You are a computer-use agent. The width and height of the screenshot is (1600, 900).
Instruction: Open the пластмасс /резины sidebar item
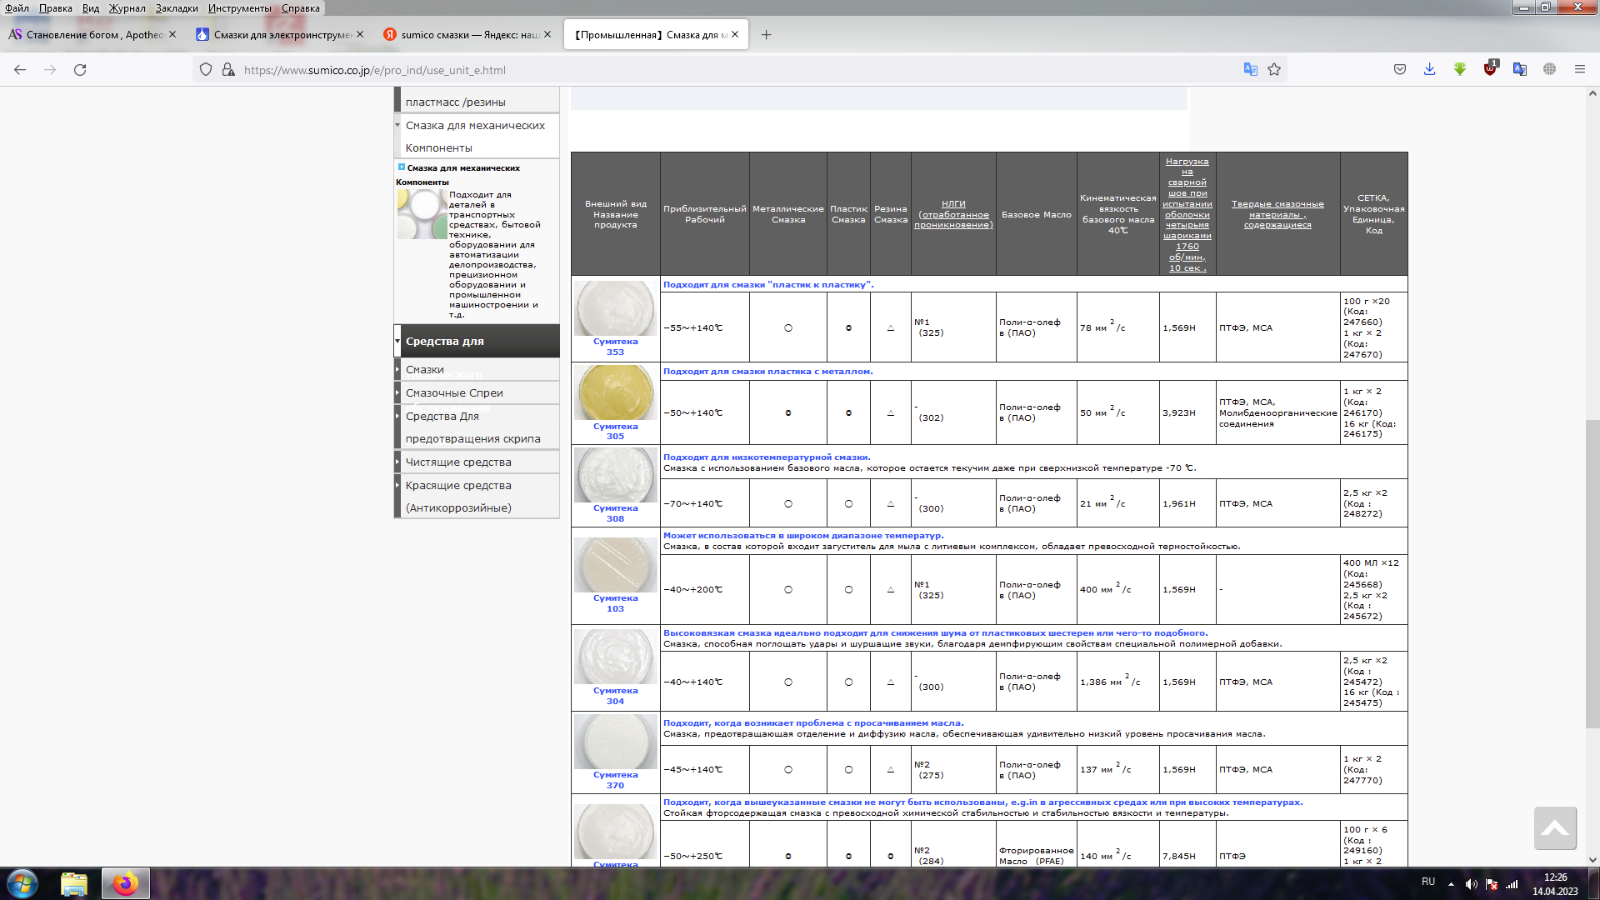click(x=476, y=101)
